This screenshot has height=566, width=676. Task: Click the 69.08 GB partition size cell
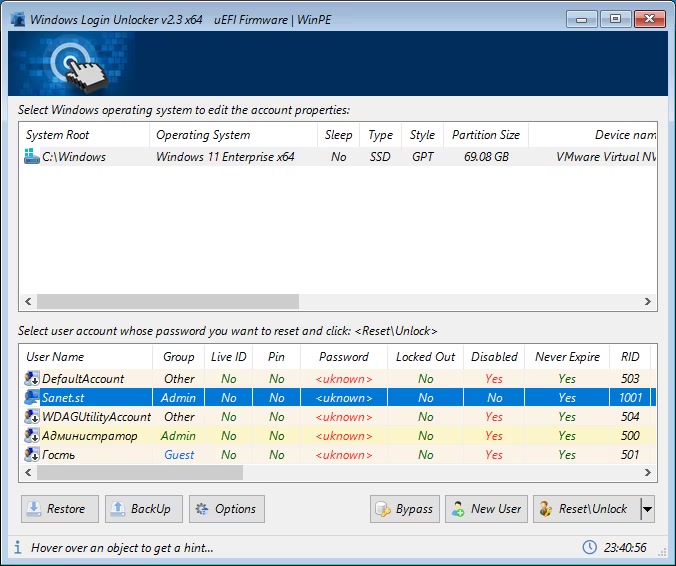coord(486,156)
